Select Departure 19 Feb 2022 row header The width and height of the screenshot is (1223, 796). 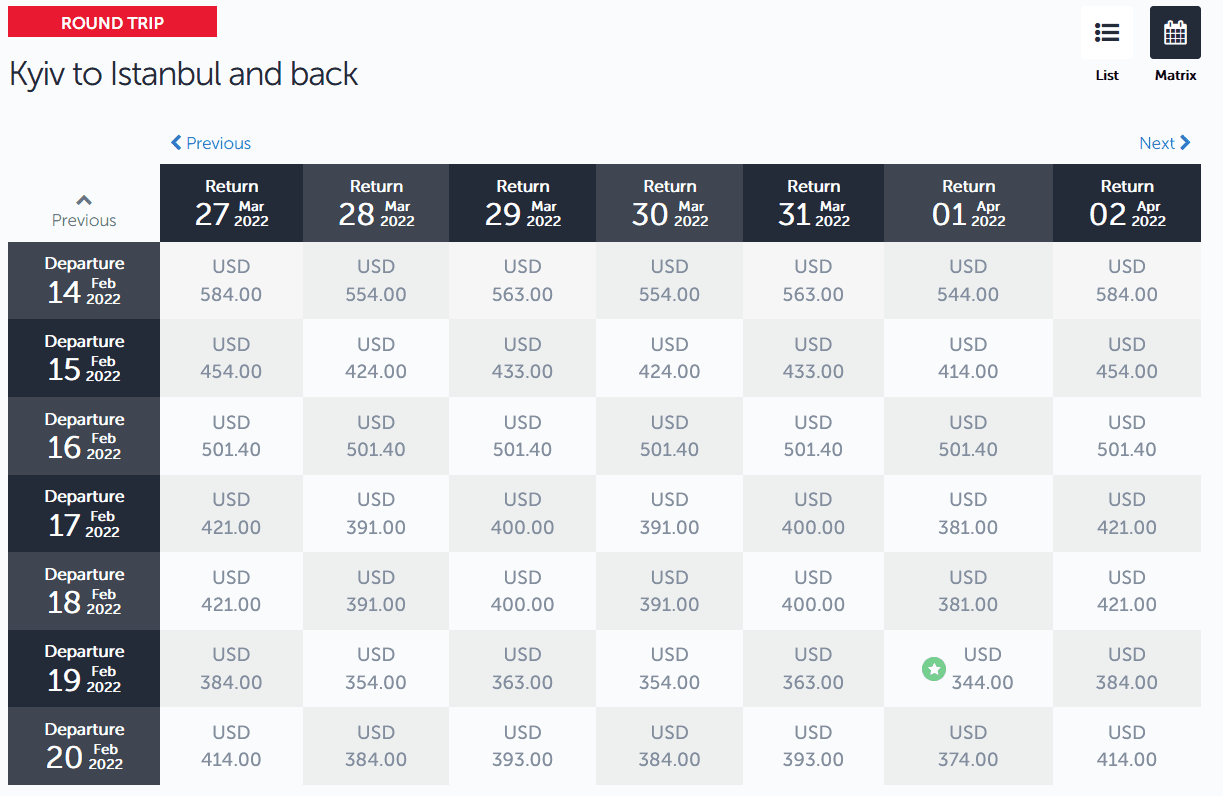[x=84, y=668]
